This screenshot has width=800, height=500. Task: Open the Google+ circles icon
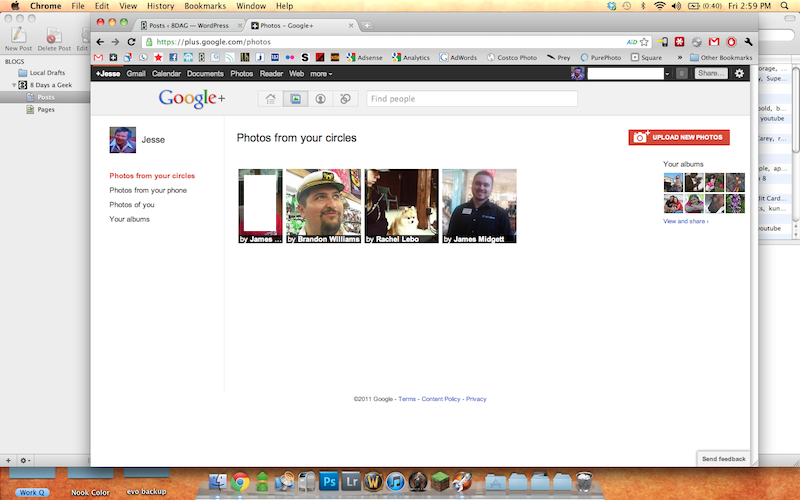tap(345, 98)
